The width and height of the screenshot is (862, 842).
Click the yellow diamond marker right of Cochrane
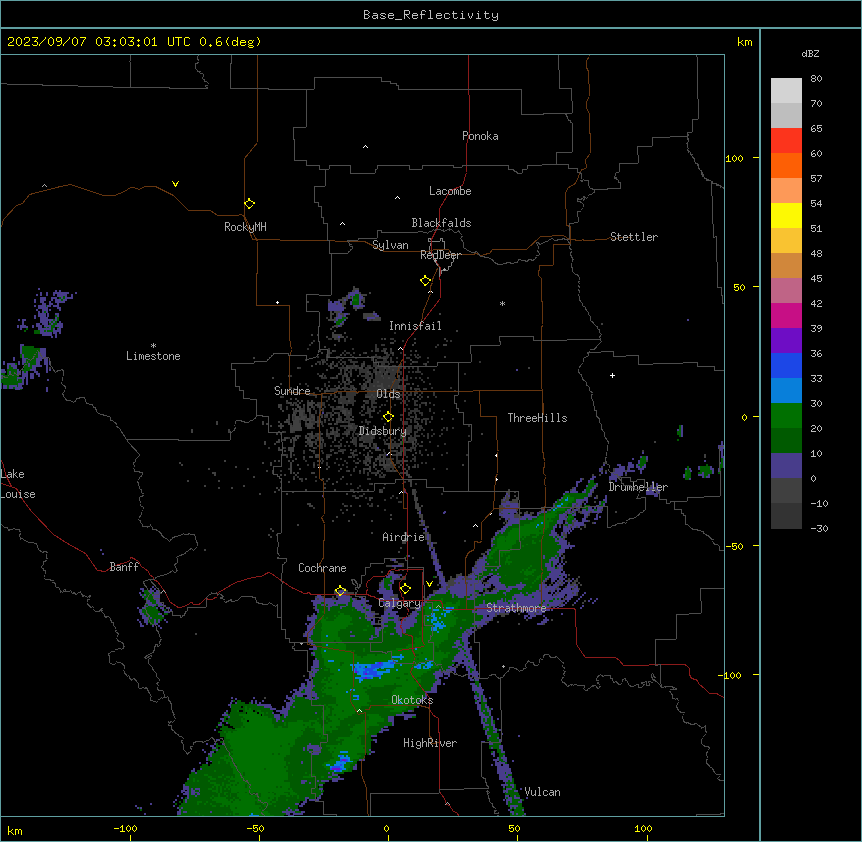(340, 591)
